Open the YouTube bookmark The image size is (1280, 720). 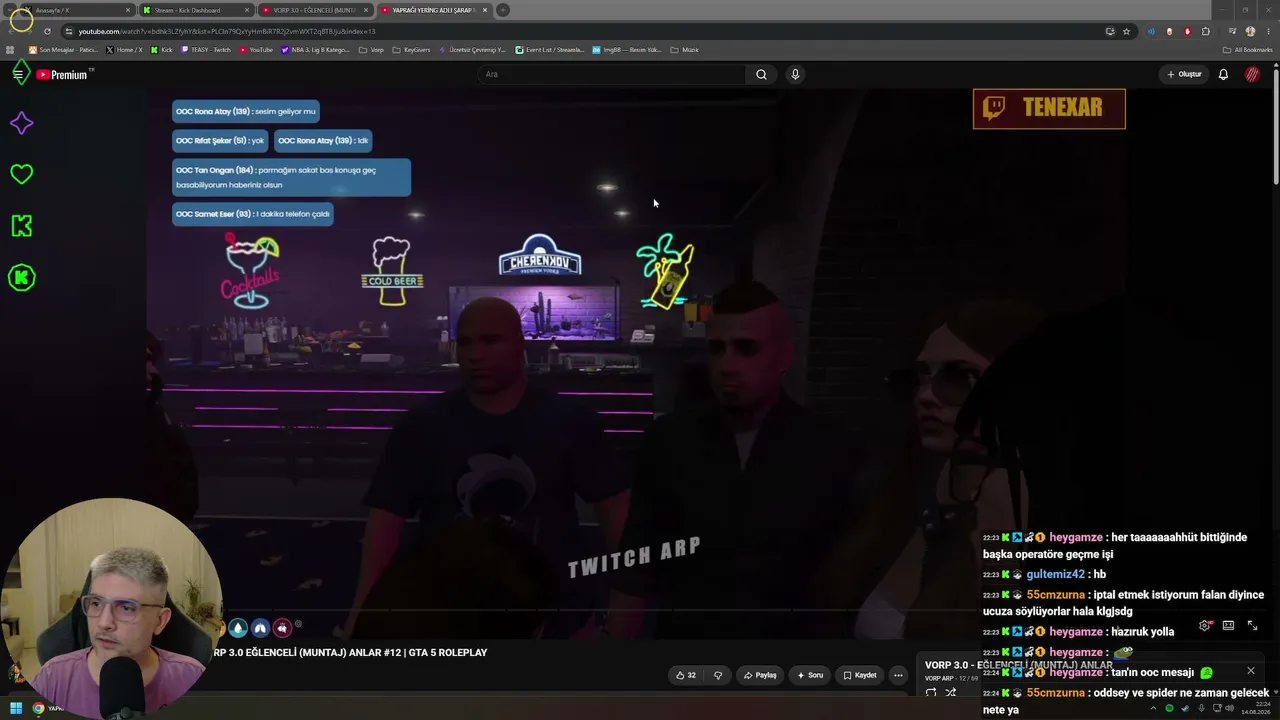[256, 50]
